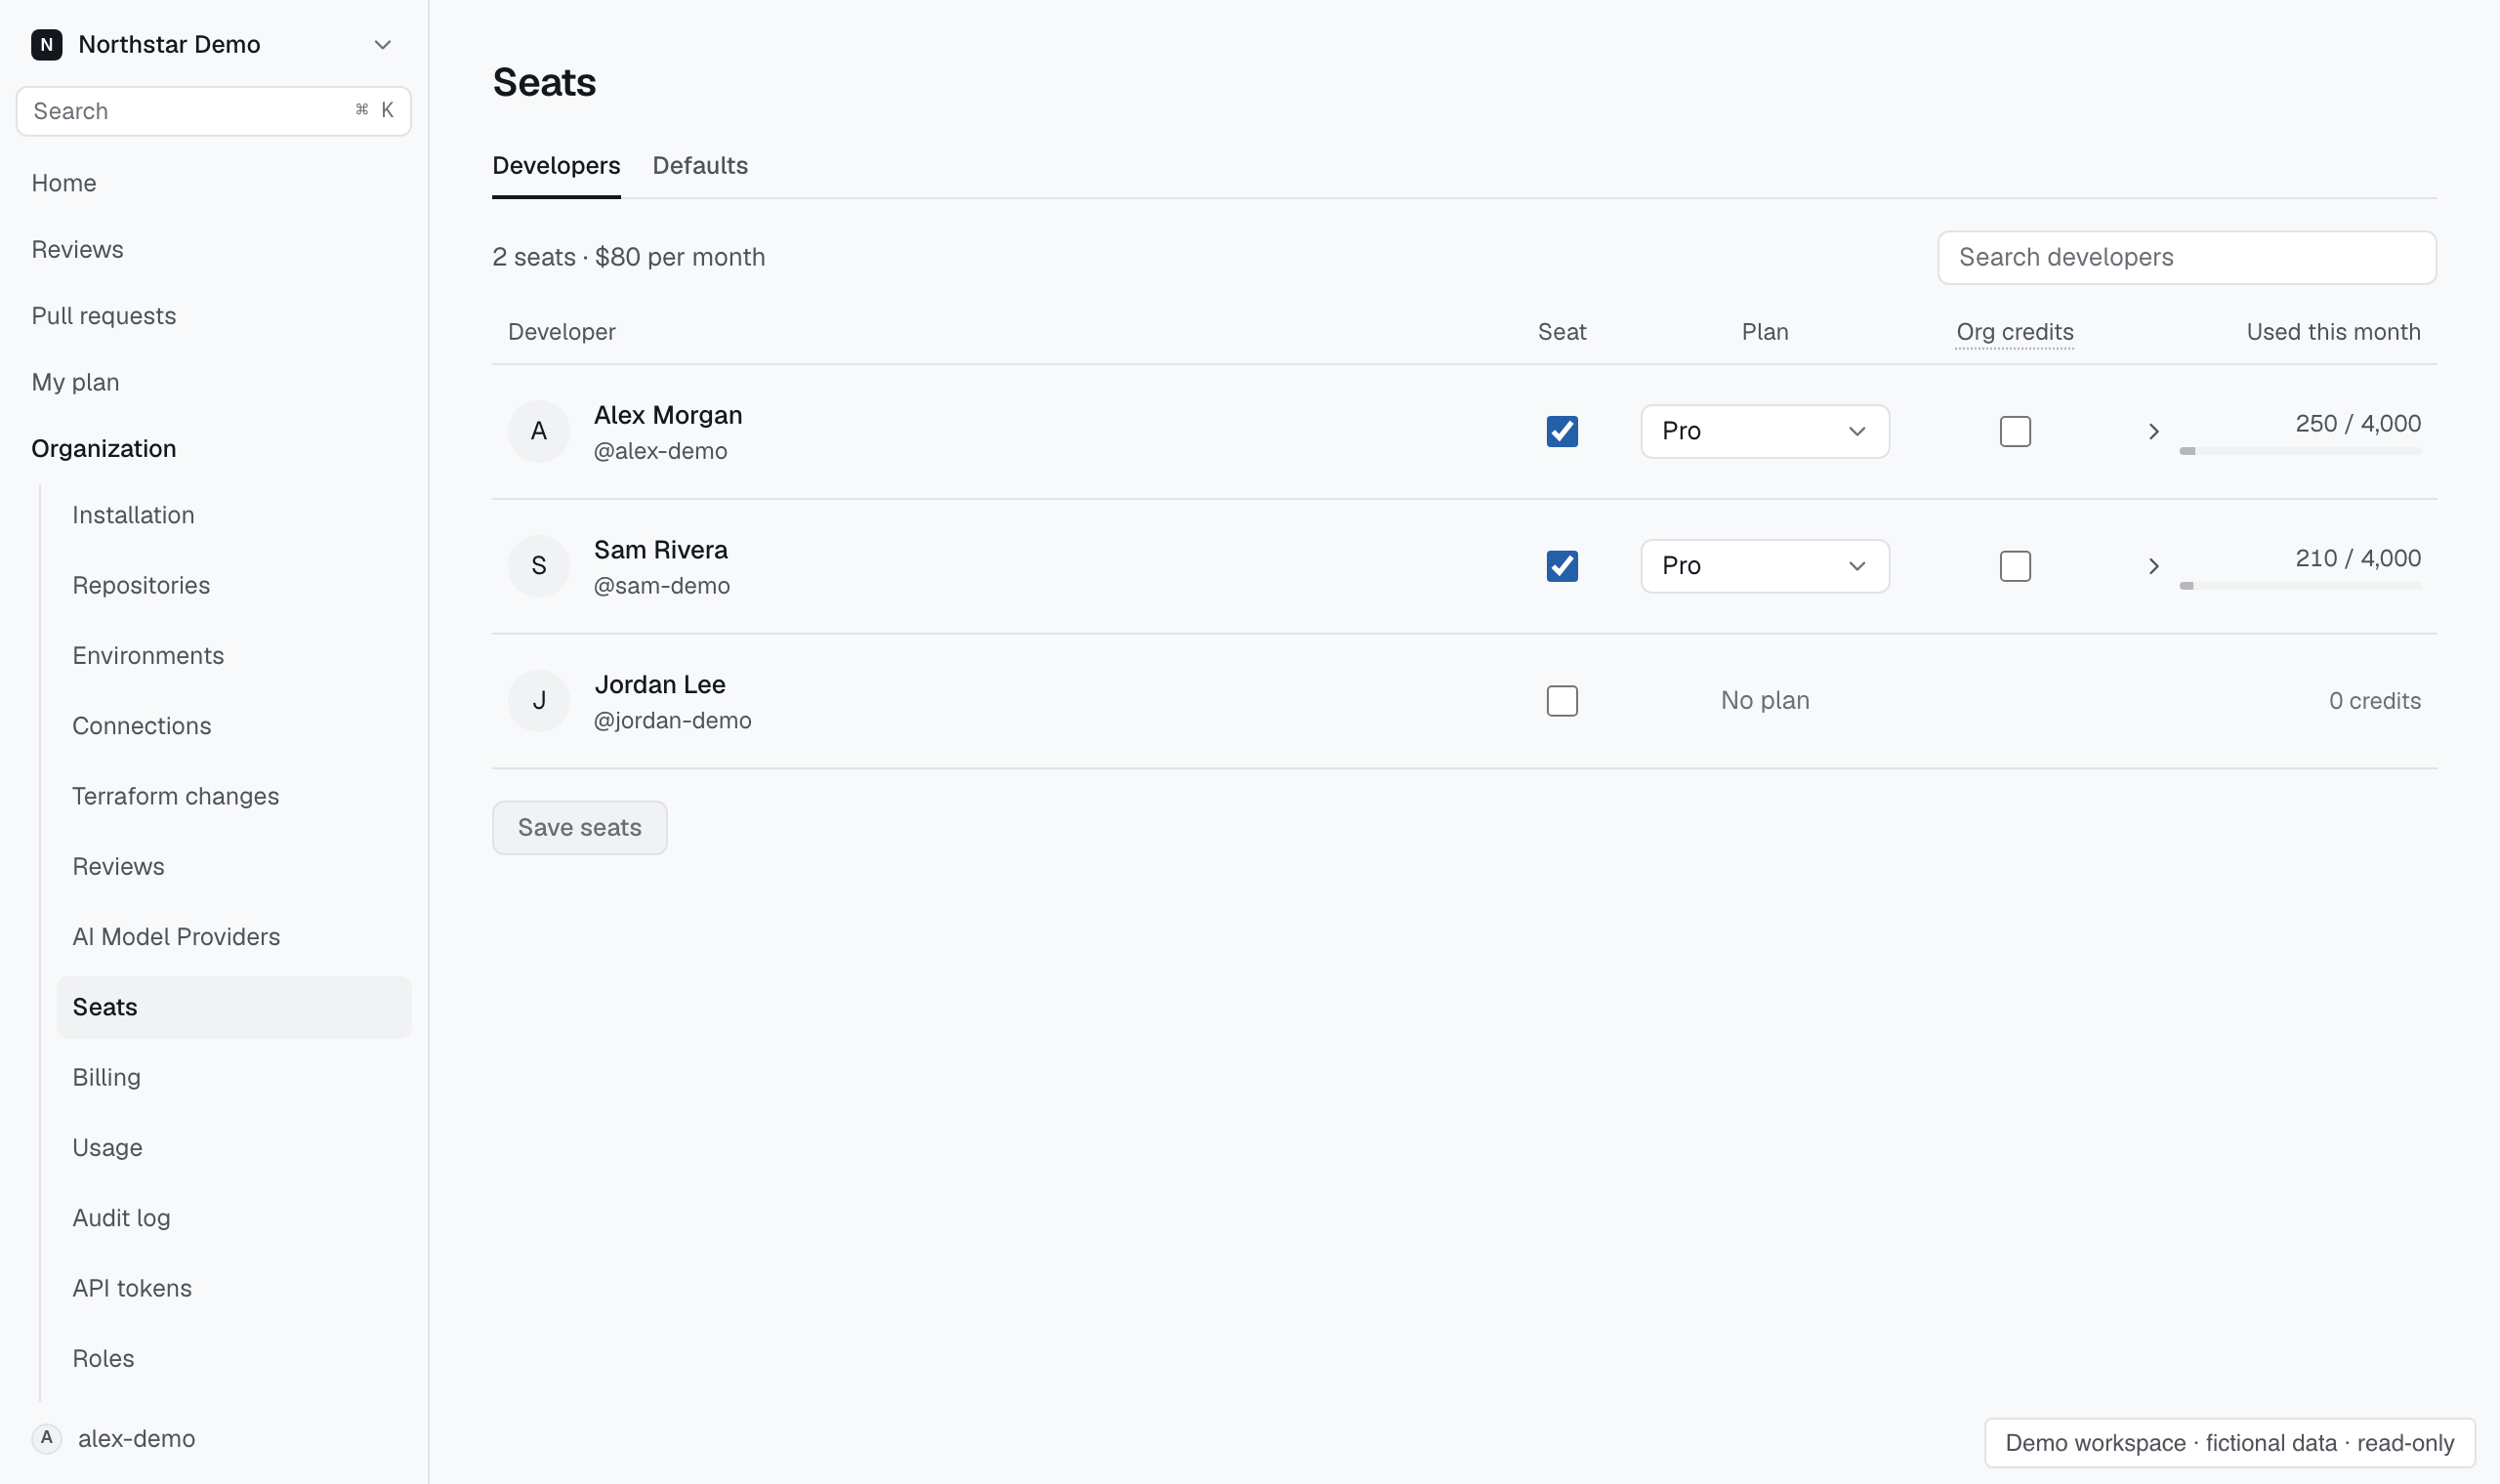
Task: Click Sam Rivera's avatar icon
Action: pos(539,566)
